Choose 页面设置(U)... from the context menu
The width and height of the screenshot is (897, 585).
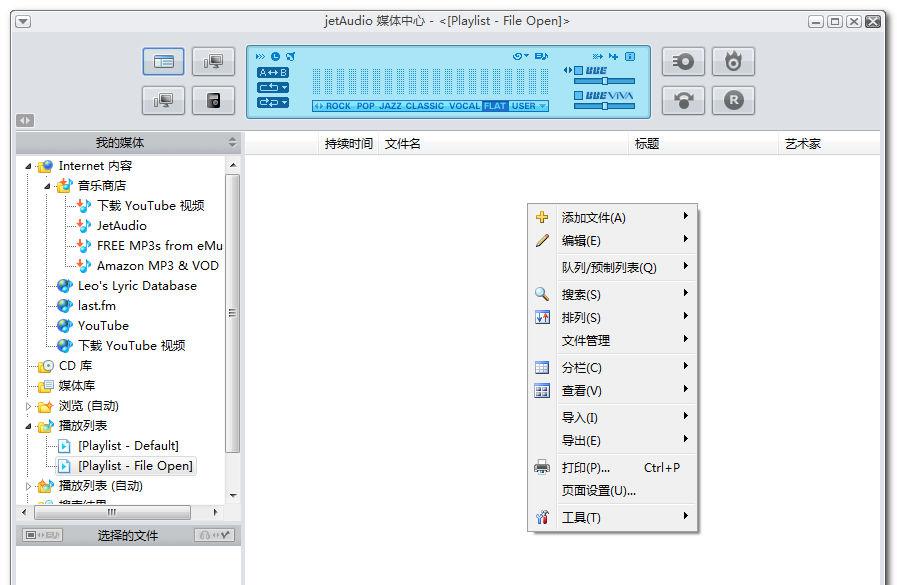(x=612, y=490)
